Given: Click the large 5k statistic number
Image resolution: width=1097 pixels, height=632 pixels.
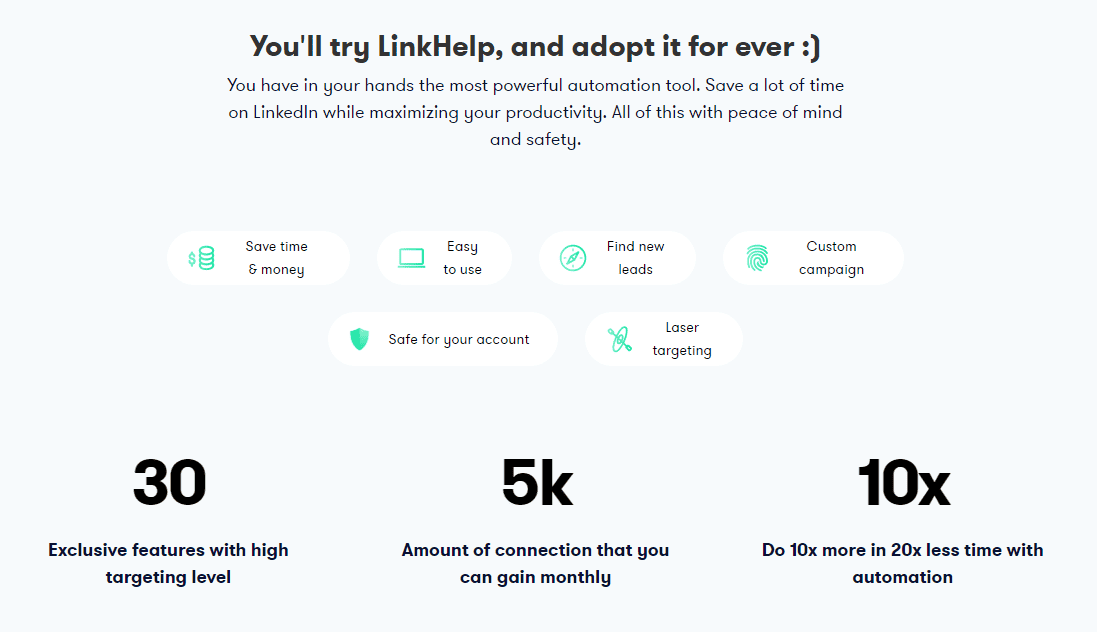Looking at the screenshot, I should point(537,482).
